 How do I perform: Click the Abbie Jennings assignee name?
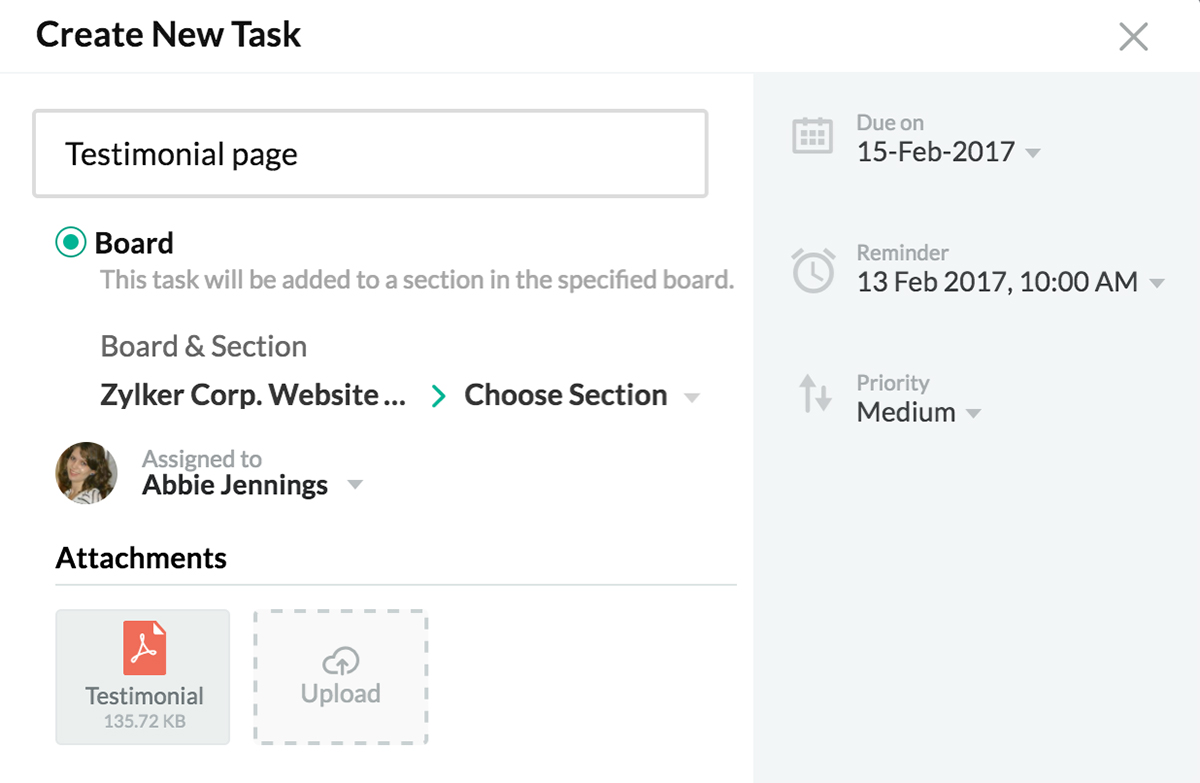tap(235, 485)
